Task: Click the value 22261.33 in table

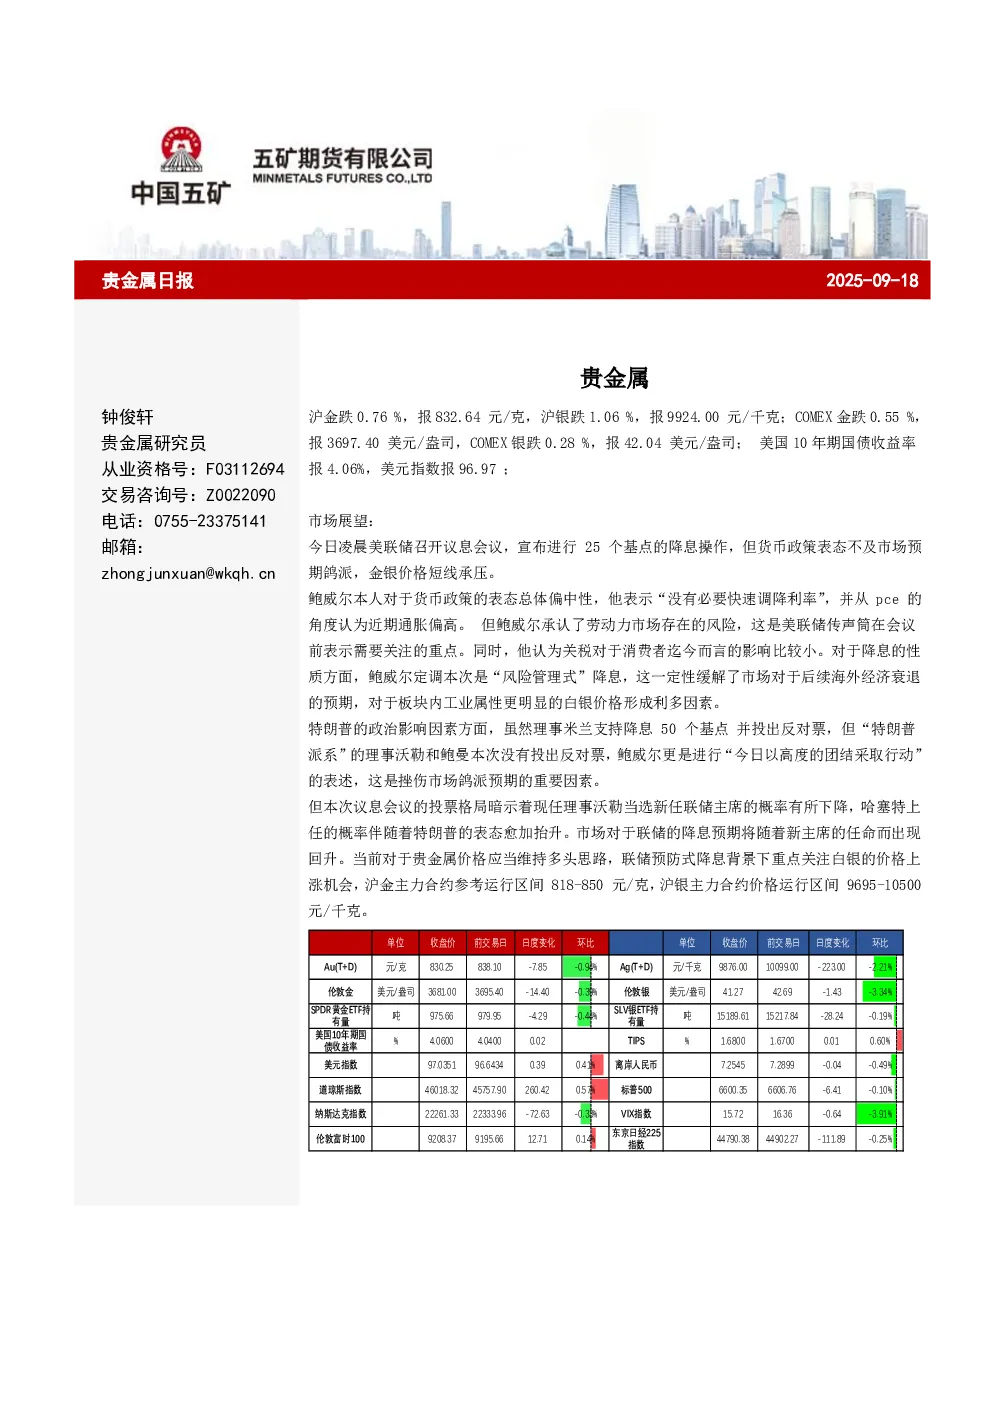Action: (x=442, y=1114)
